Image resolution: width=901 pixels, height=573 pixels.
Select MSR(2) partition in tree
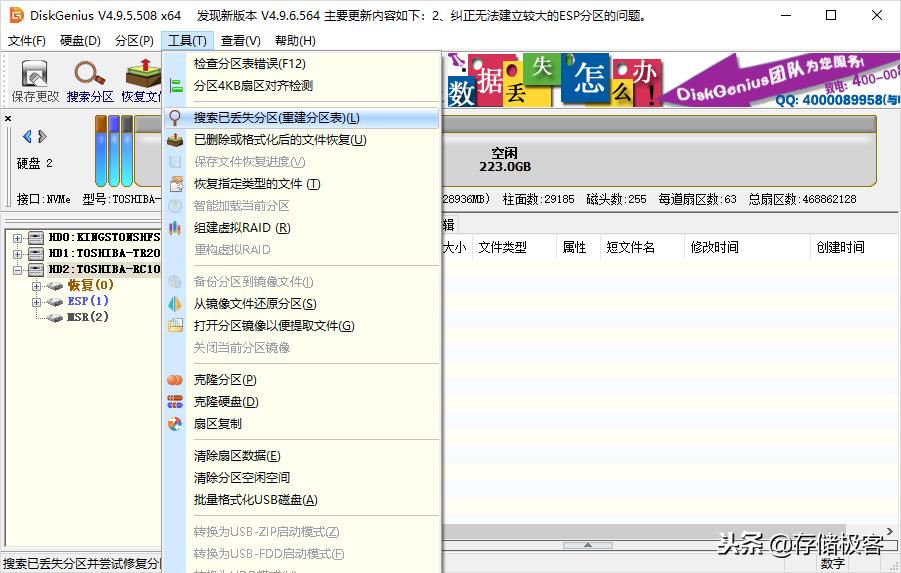tap(88, 317)
